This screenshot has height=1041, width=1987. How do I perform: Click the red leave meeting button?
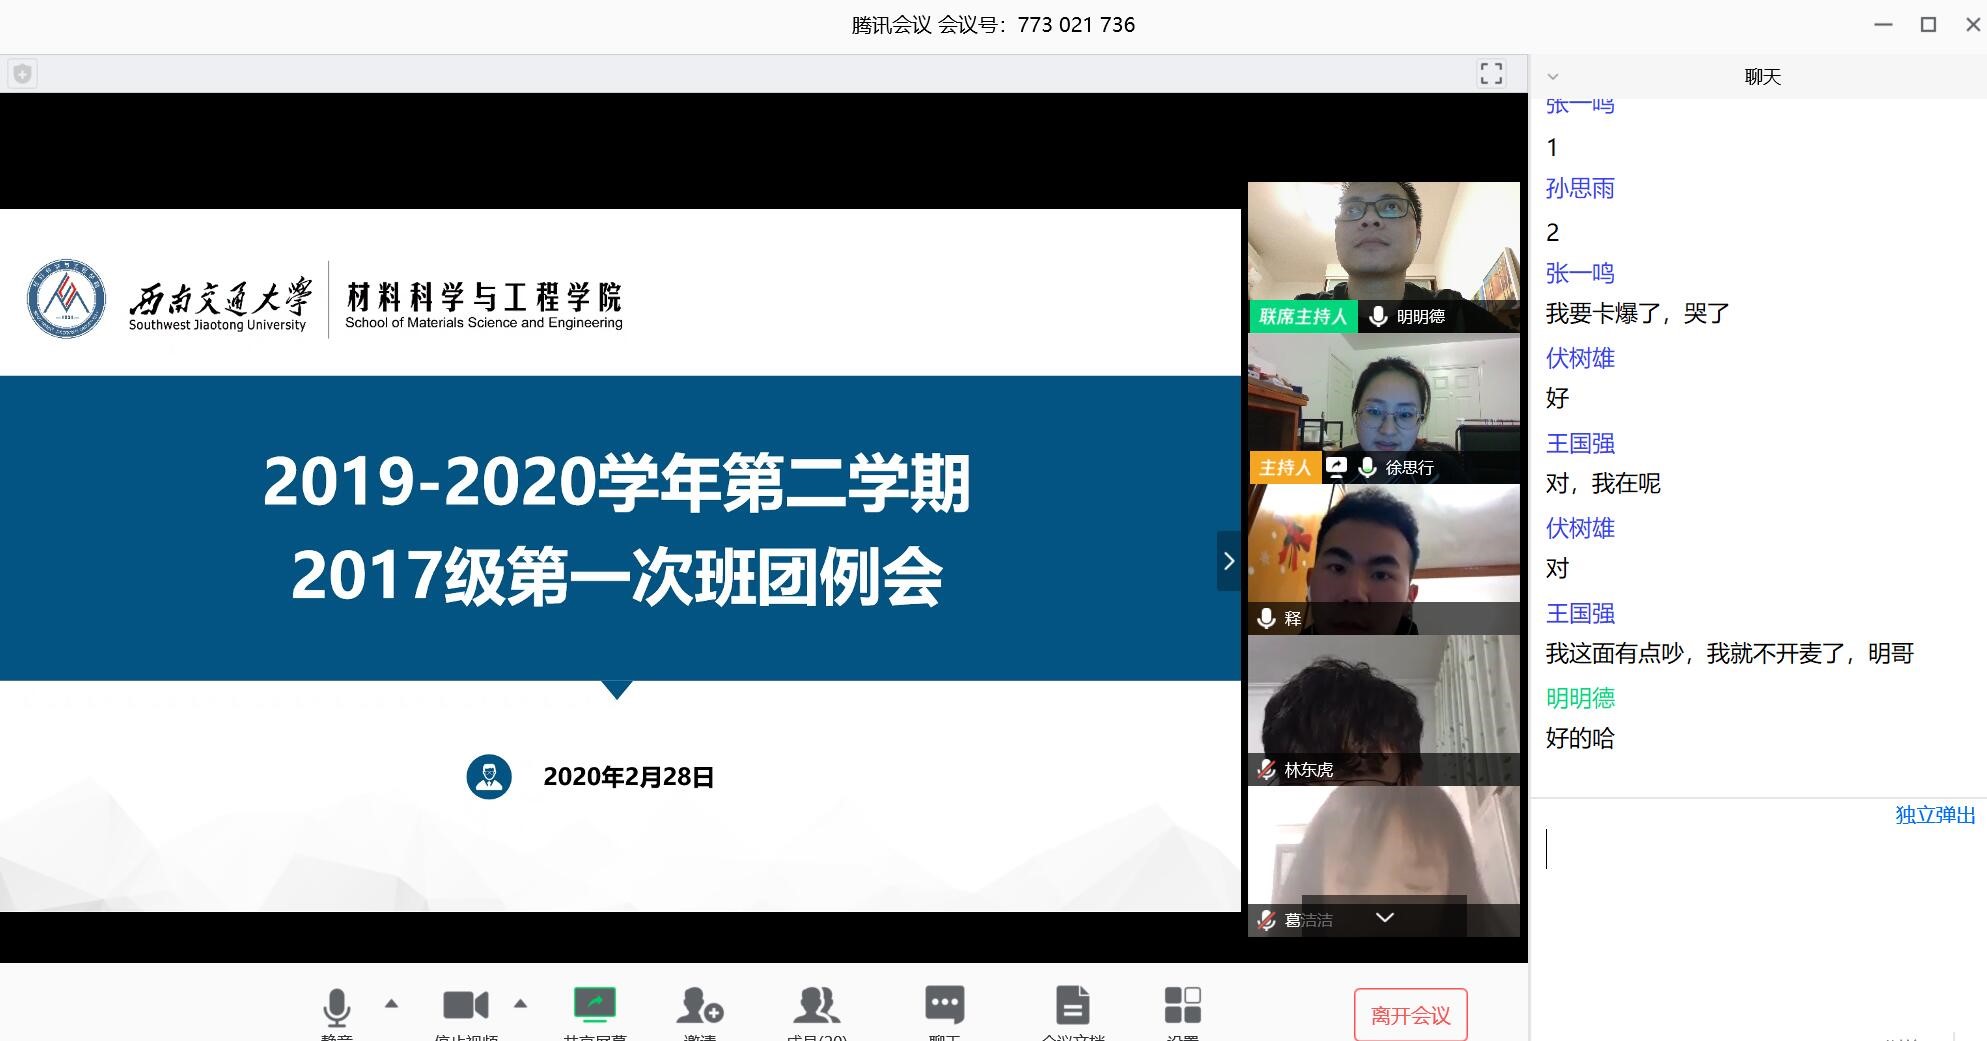(1410, 1015)
